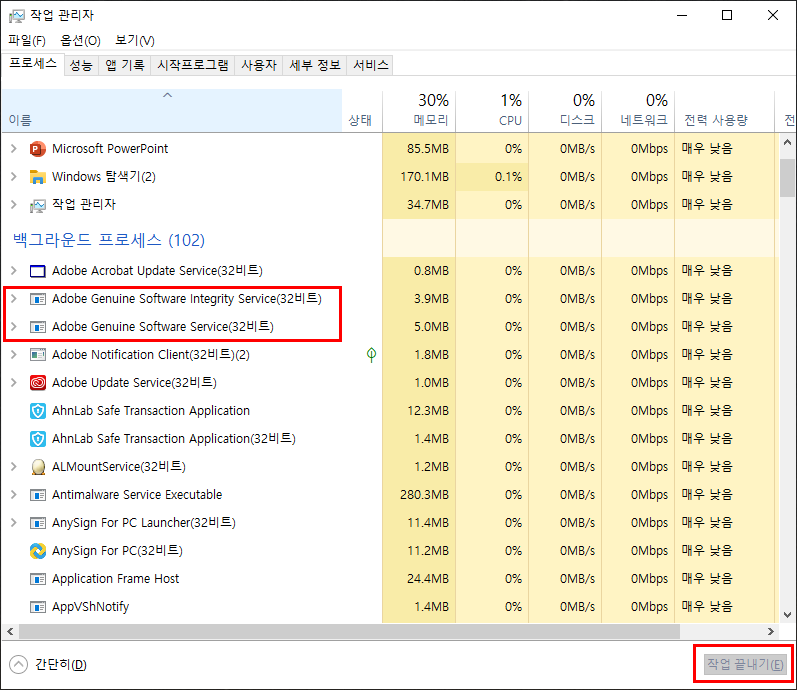
Task: Click the Microsoft PowerPoint process icon
Action: pyautogui.click(x=38, y=149)
